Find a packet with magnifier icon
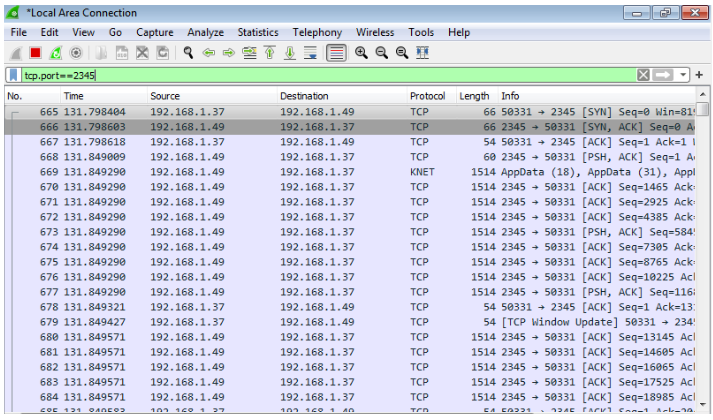The width and height of the screenshot is (713, 420). (188, 53)
